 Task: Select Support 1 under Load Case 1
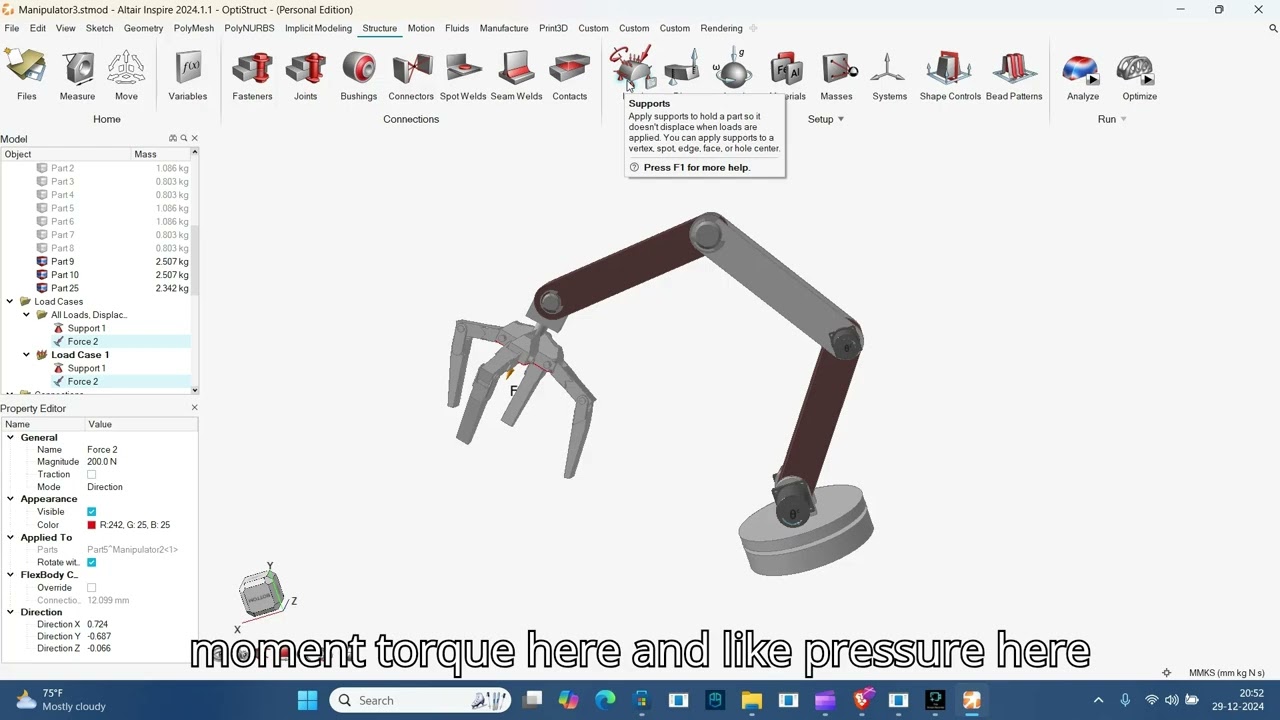86,368
